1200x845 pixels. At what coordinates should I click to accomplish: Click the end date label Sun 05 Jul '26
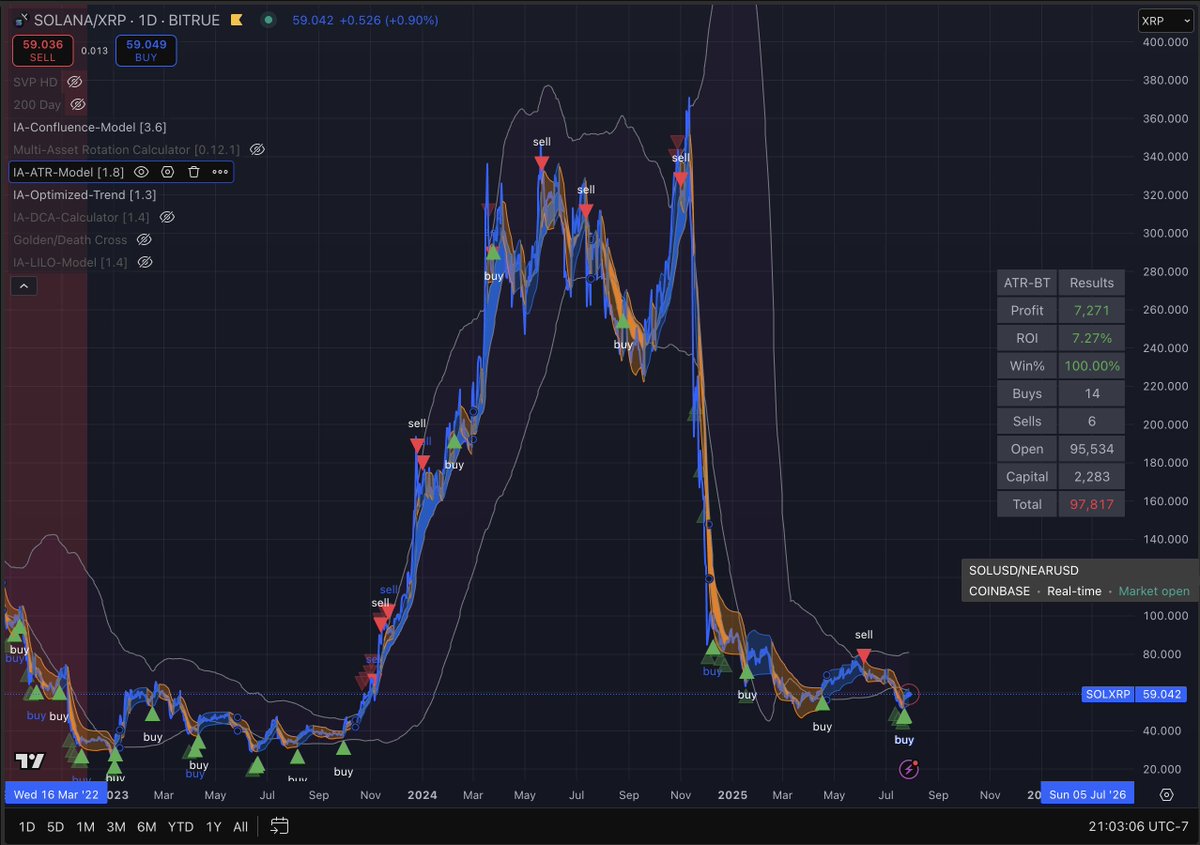pos(1089,795)
